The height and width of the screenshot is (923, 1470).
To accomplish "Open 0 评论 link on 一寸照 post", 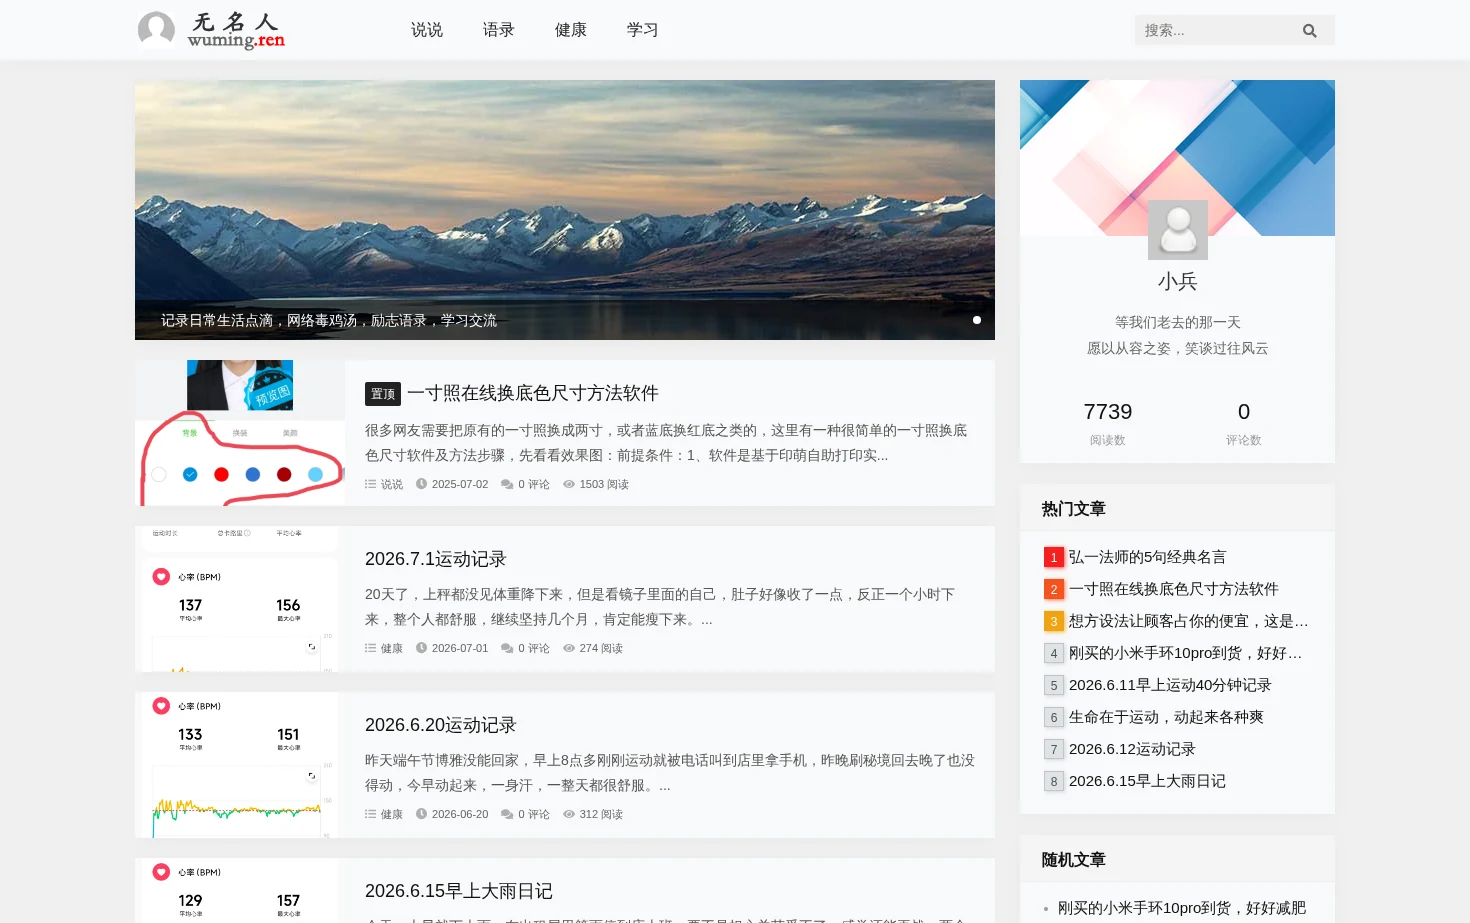I will [534, 484].
